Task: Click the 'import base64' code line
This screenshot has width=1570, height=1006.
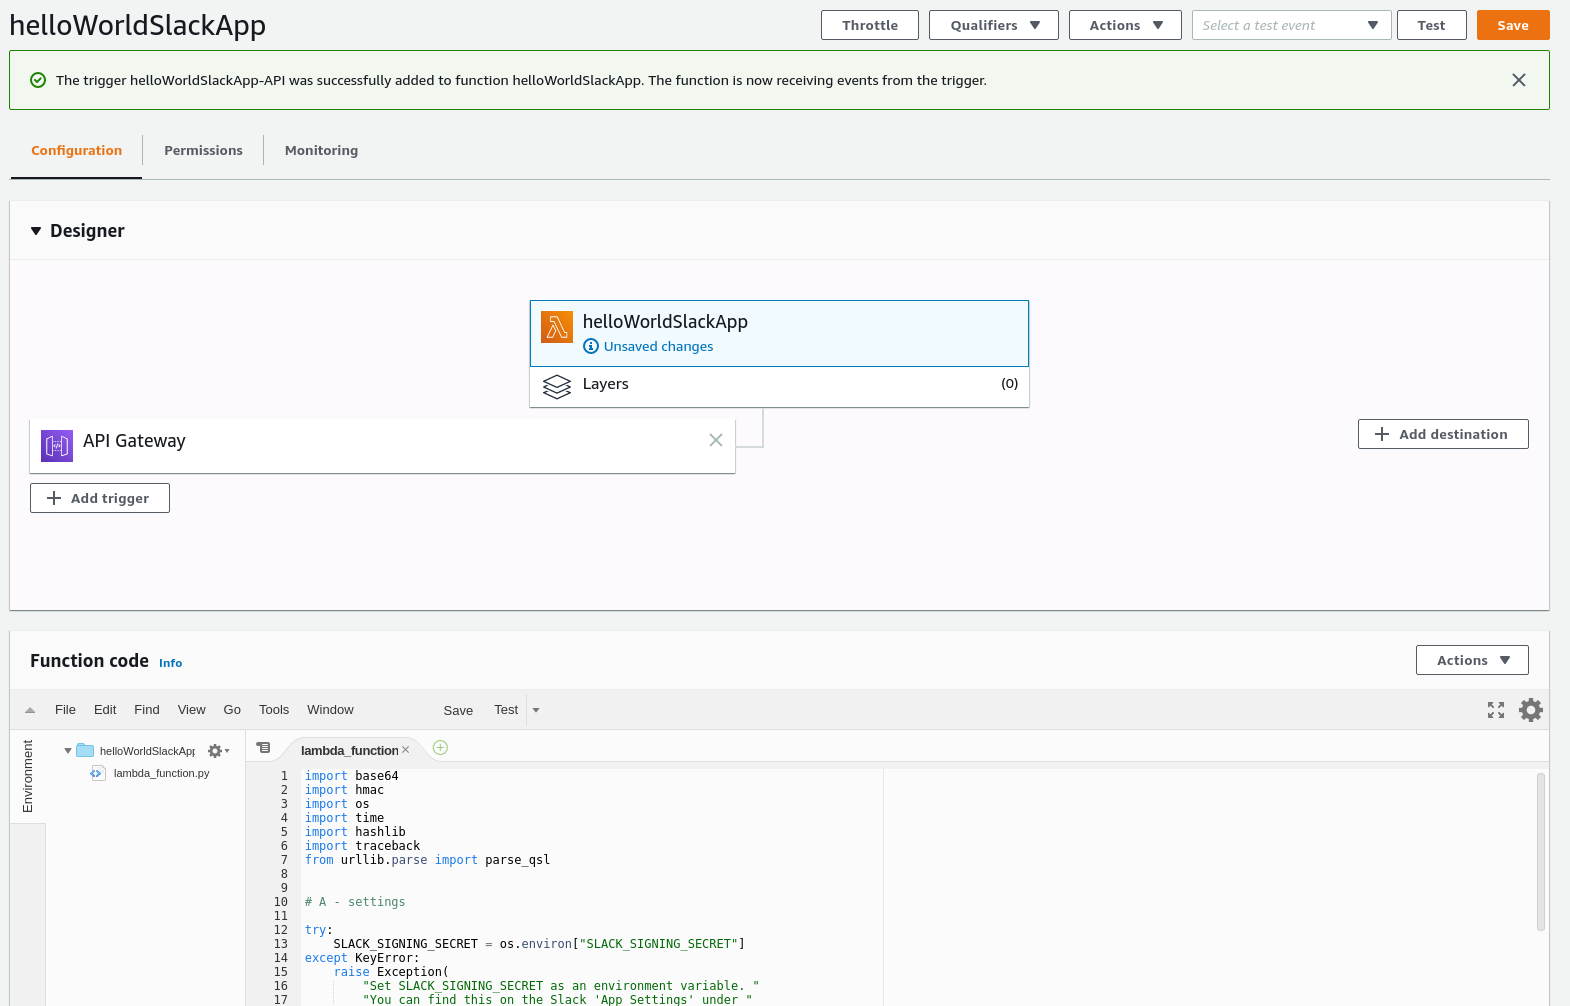Action: tap(351, 776)
